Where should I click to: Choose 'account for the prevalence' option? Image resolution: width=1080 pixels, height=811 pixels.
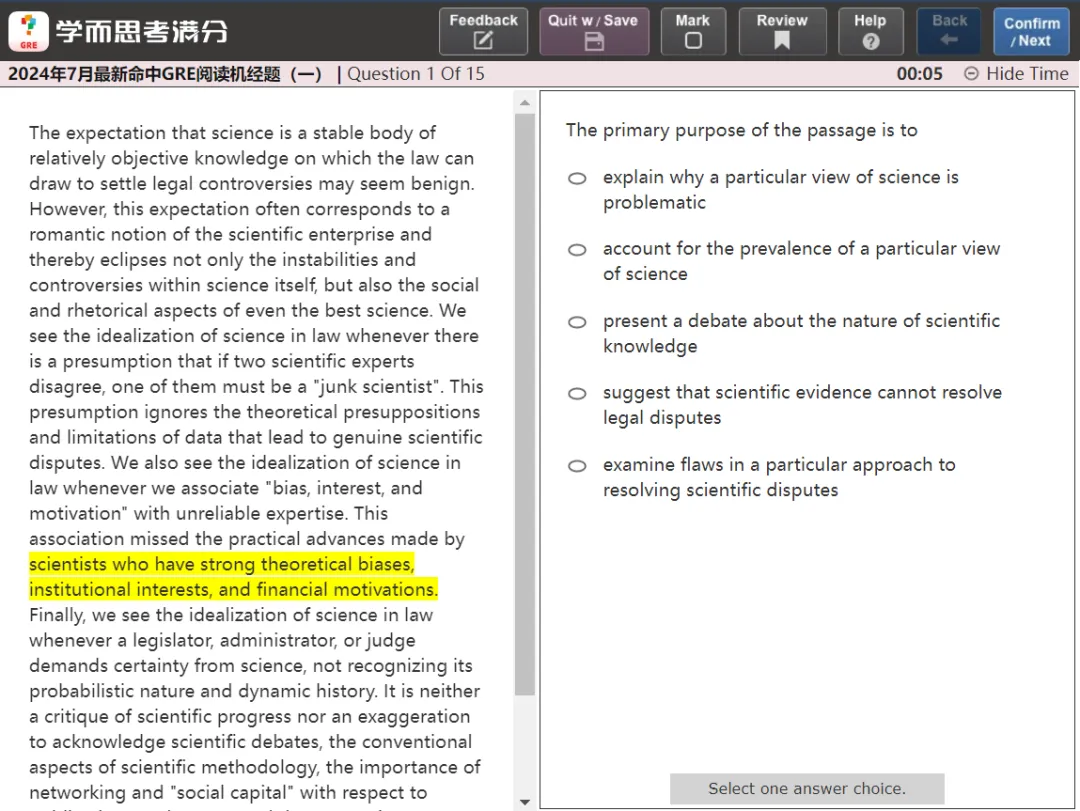pyautogui.click(x=577, y=250)
